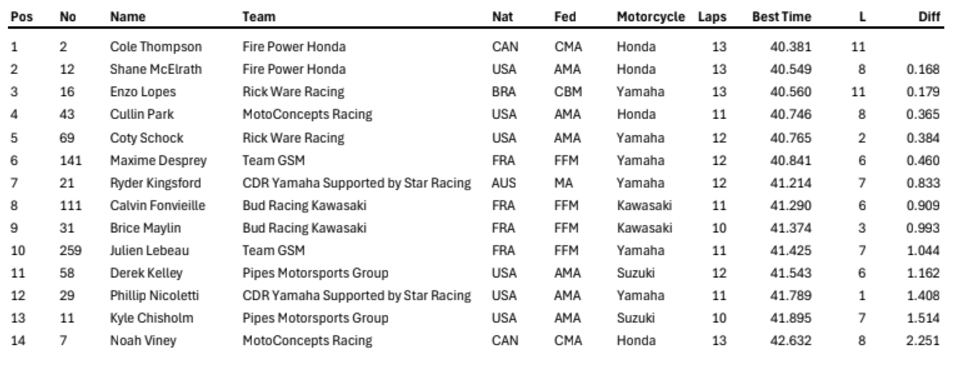Select Derek Kelley's Pipes Motorsports Group cell
Viewport: 980px width, 366px height.
point(315,273)
